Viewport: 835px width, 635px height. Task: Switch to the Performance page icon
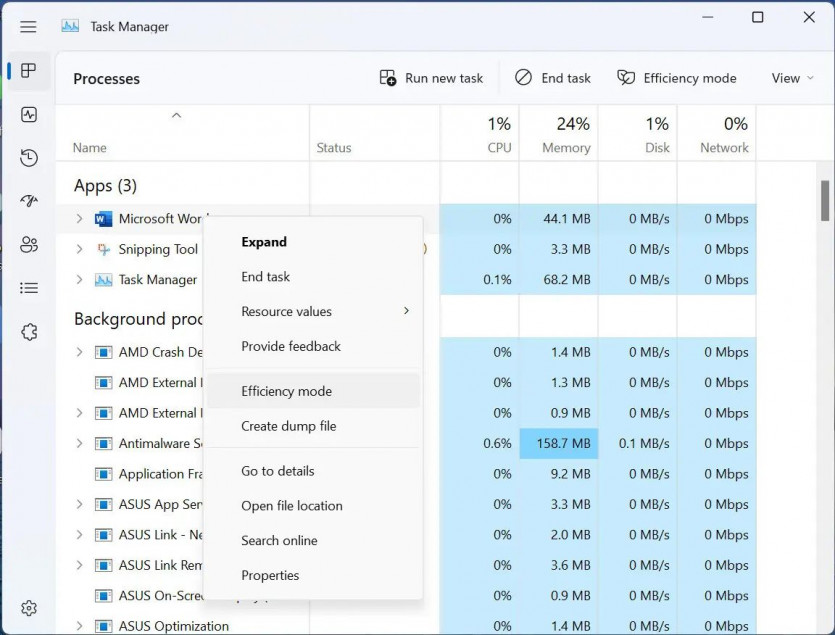tap(29, 115)
